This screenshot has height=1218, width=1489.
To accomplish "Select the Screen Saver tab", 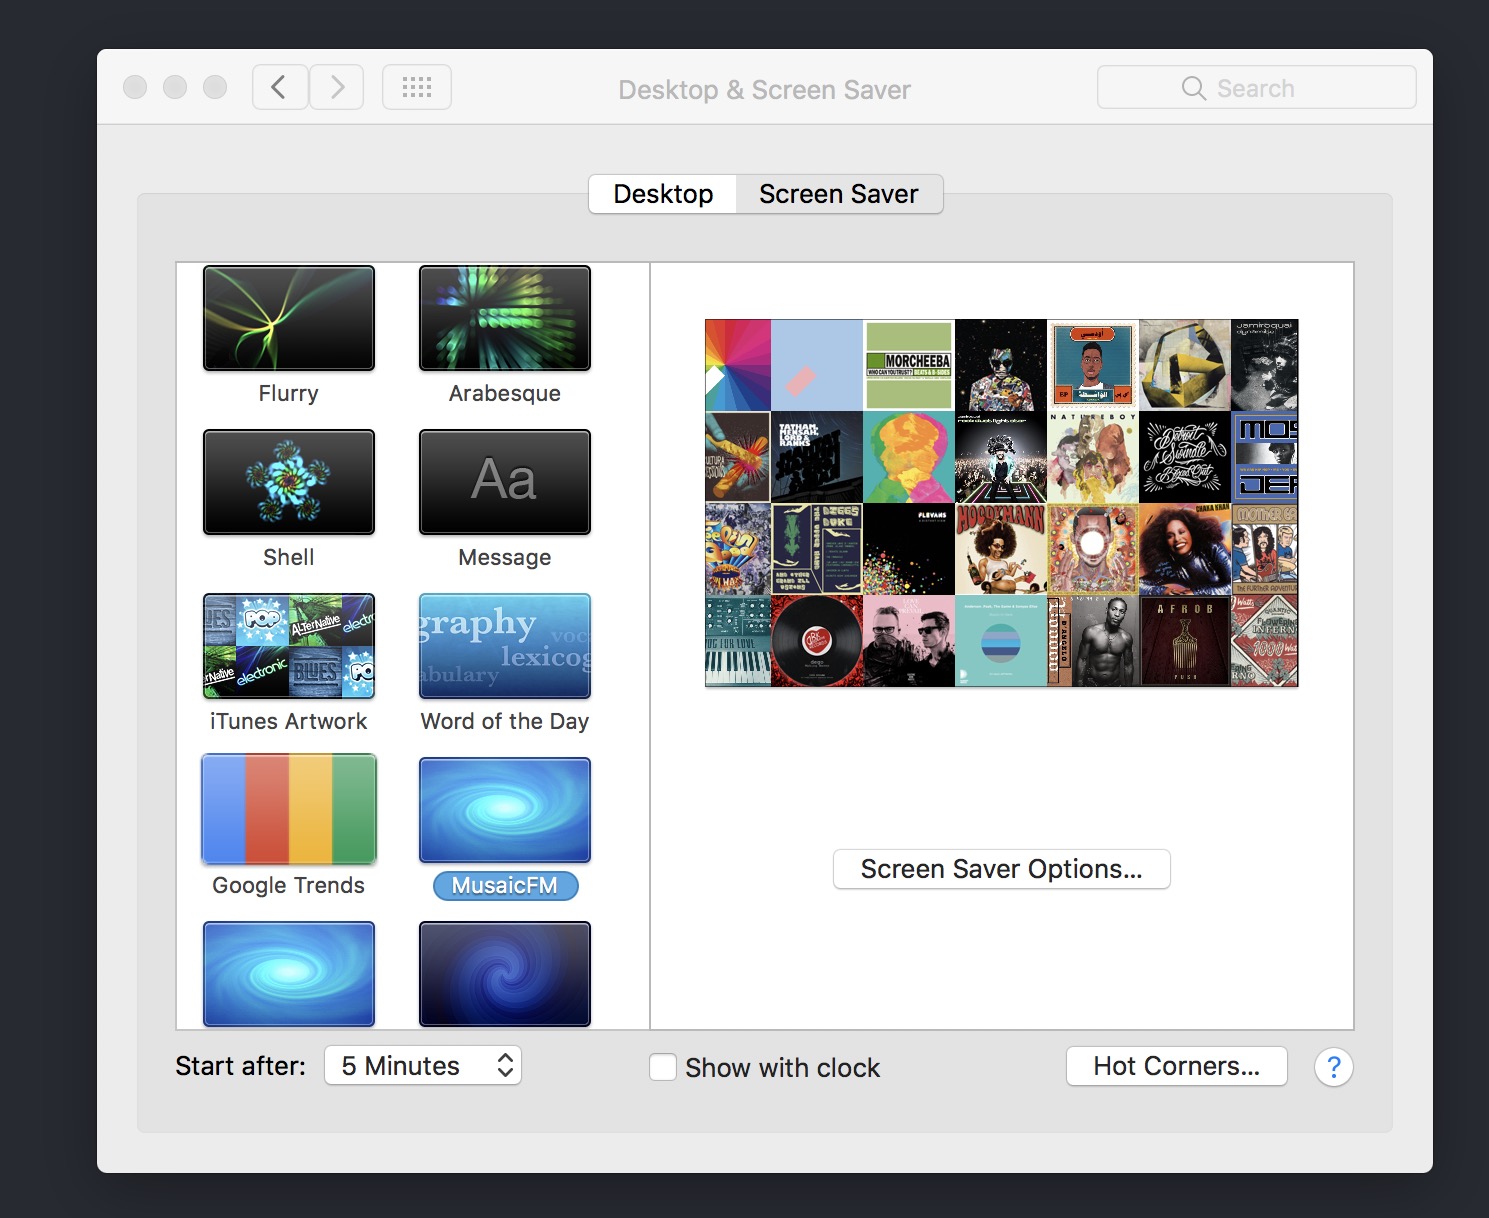I will coord(838,194).
